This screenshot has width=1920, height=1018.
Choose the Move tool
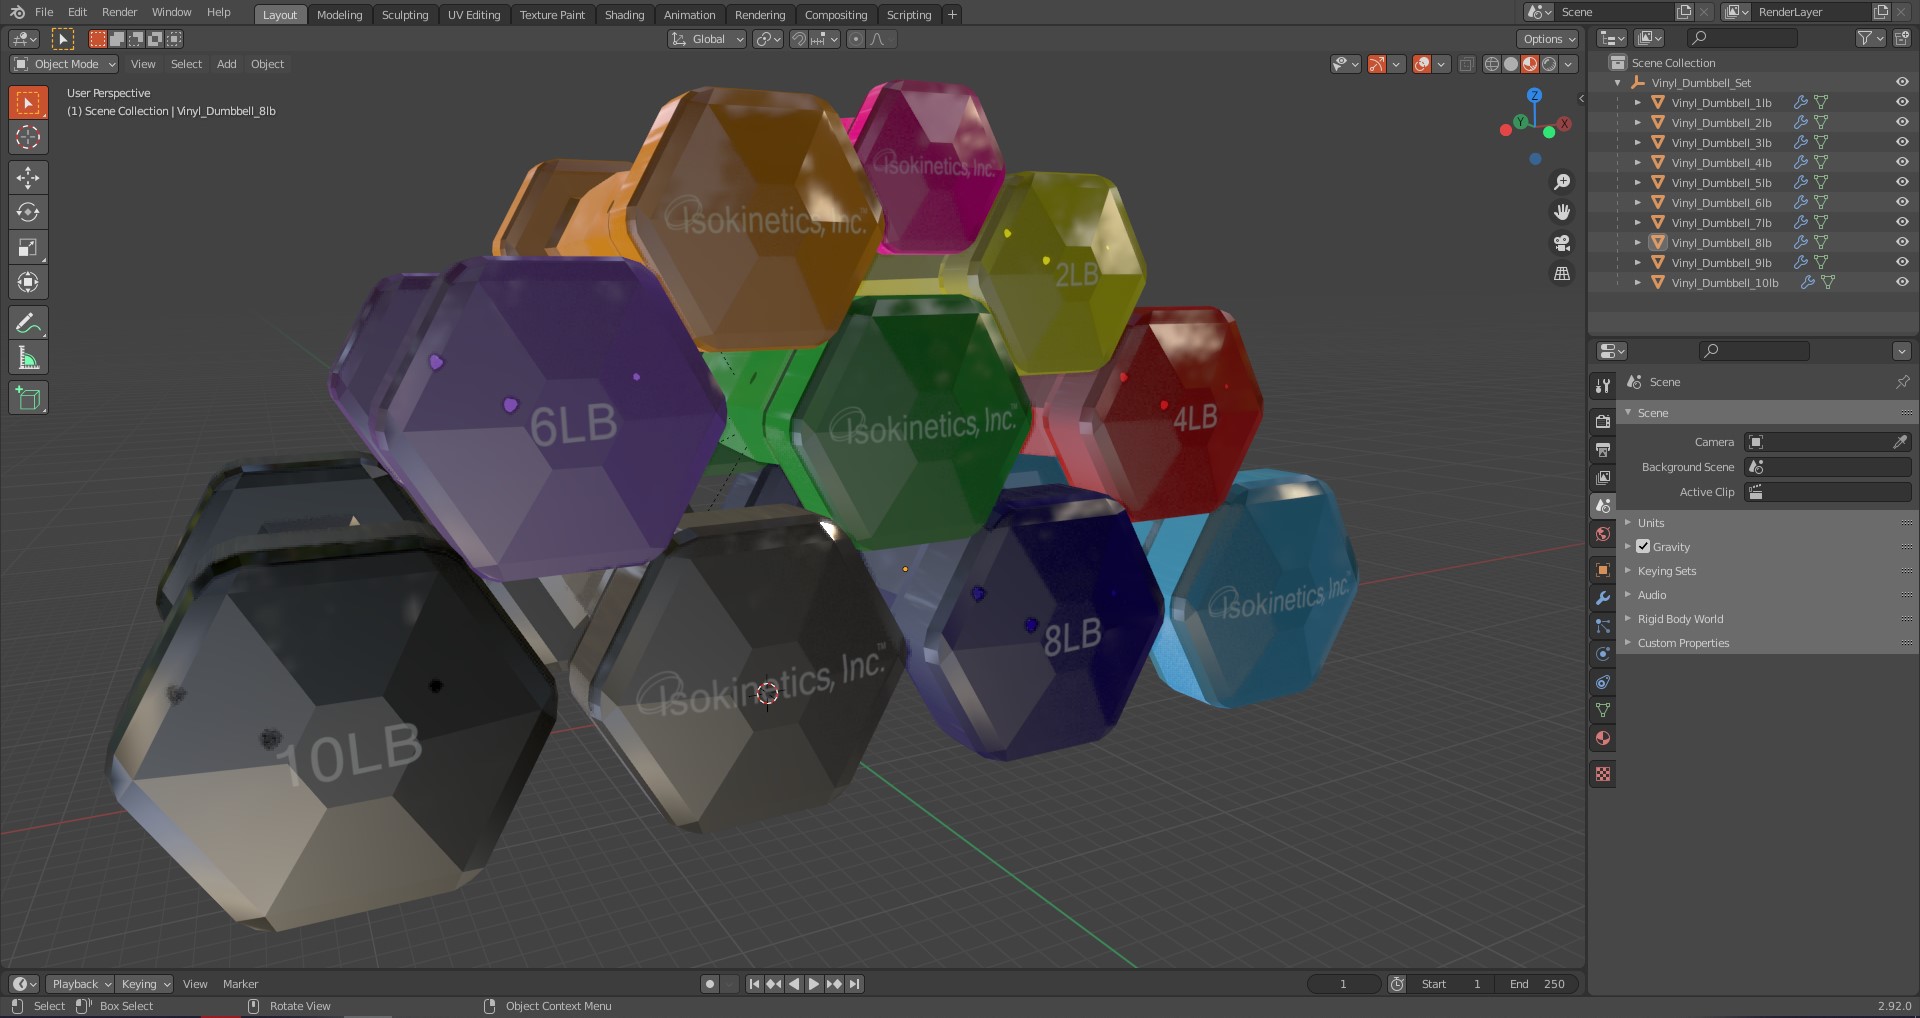28,178
